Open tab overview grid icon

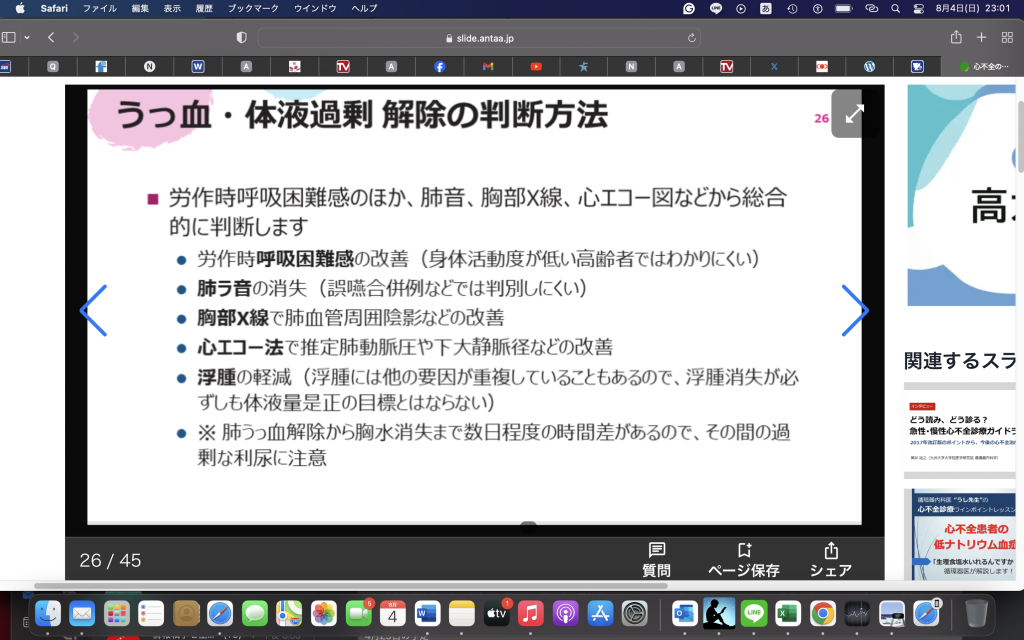tap(1006, 37)
